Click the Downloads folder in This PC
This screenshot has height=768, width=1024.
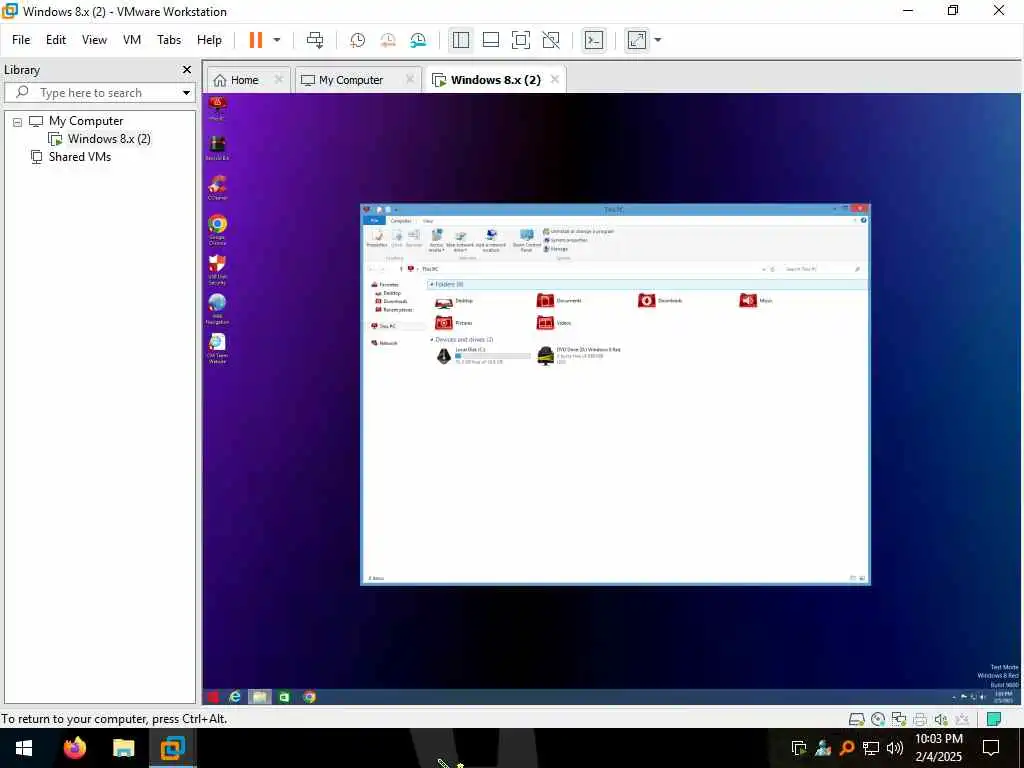660,300
